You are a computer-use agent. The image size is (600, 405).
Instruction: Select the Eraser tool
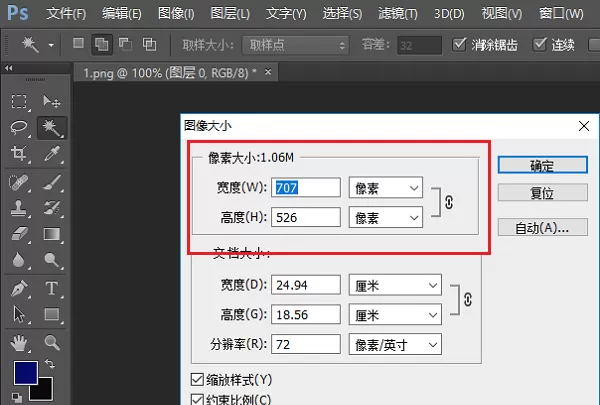(19, 234)
